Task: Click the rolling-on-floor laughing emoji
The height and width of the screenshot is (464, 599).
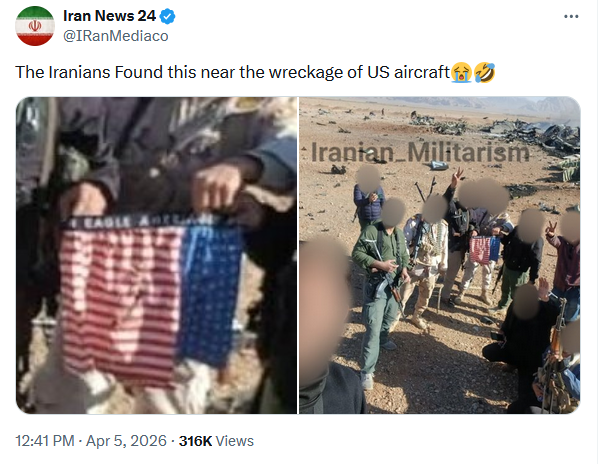Action: tap(484, 72)
